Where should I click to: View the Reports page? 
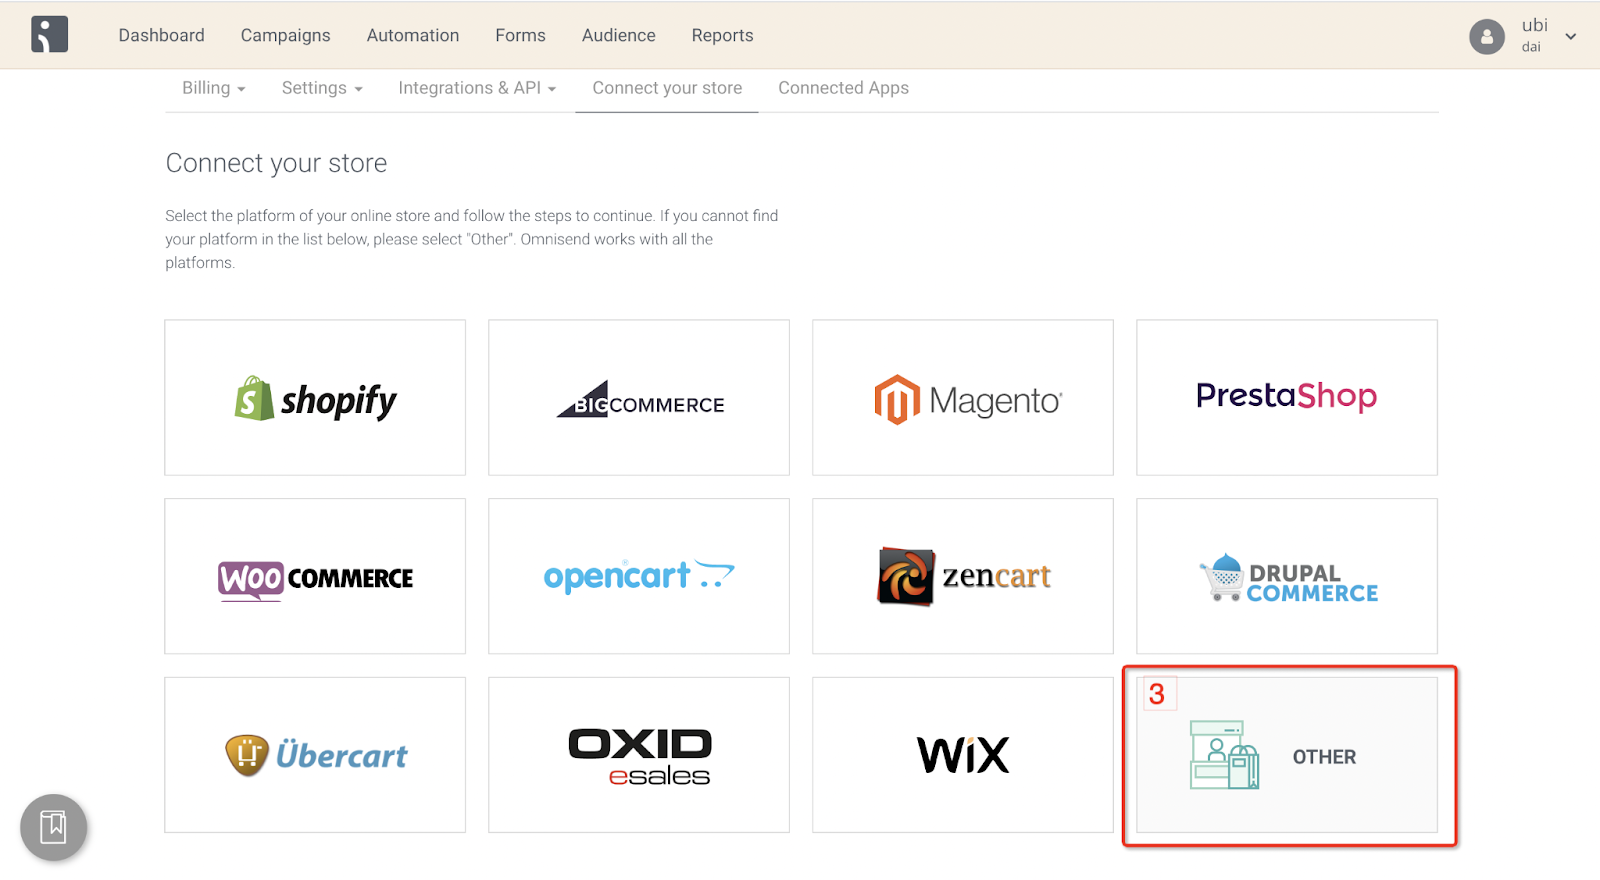pyautogui.click(x=722, y=35)
